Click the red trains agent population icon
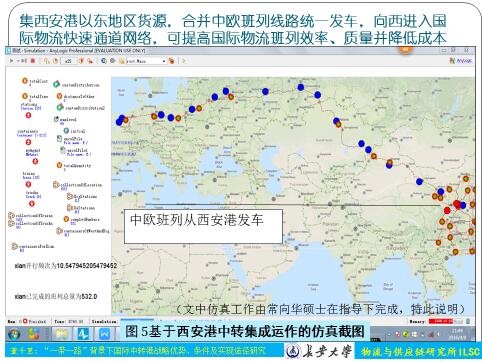The image size is (482, 362). click(28, 184)
